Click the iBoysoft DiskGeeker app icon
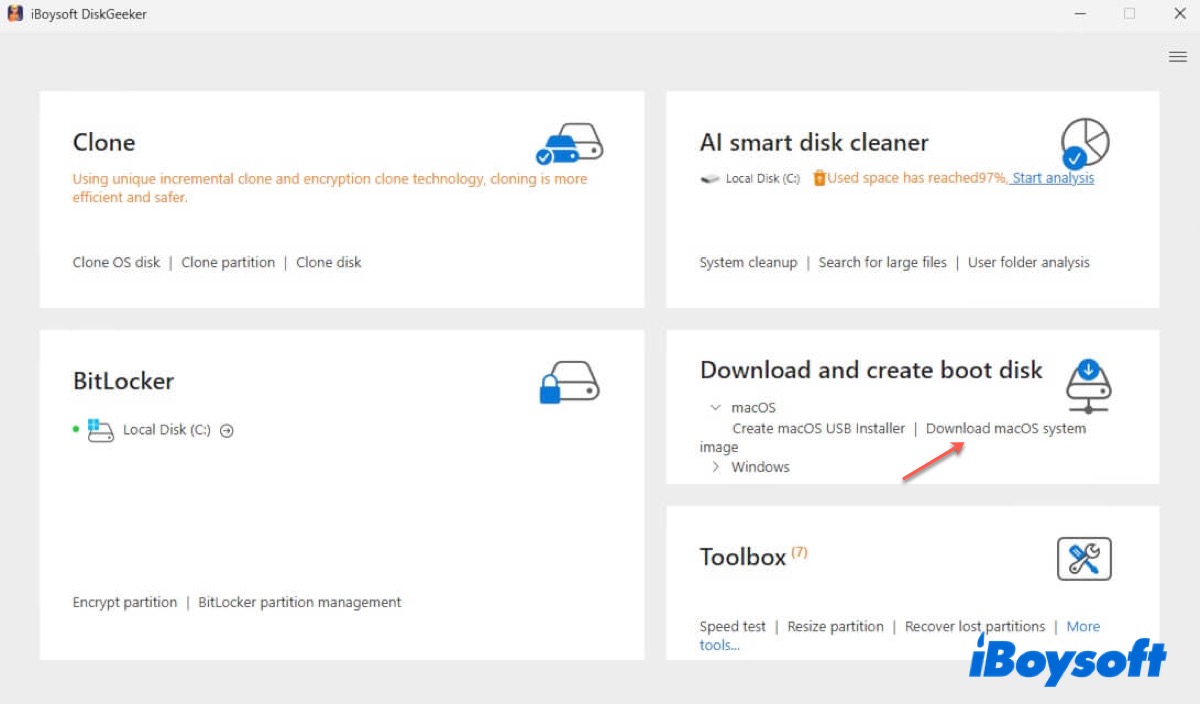Screen dimensions: 1200x704 (15, 14)
